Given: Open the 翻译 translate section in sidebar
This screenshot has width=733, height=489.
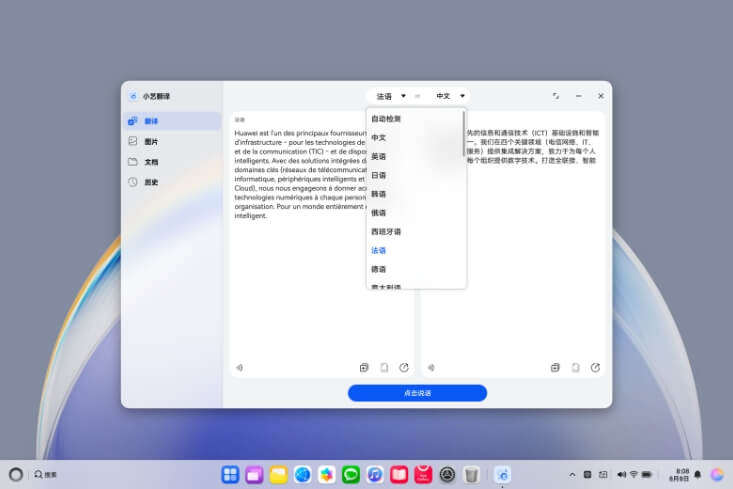Looking at the screenshot, I should (172, 121).
